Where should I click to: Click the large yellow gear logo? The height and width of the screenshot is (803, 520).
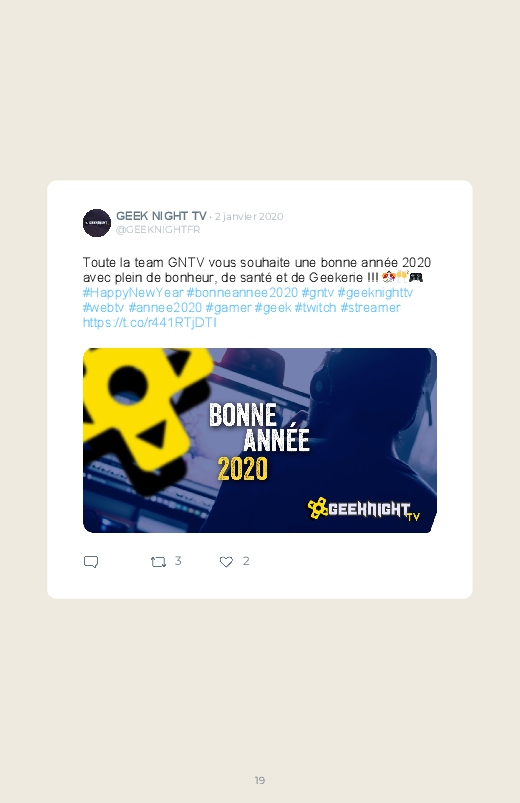[146, 417]
